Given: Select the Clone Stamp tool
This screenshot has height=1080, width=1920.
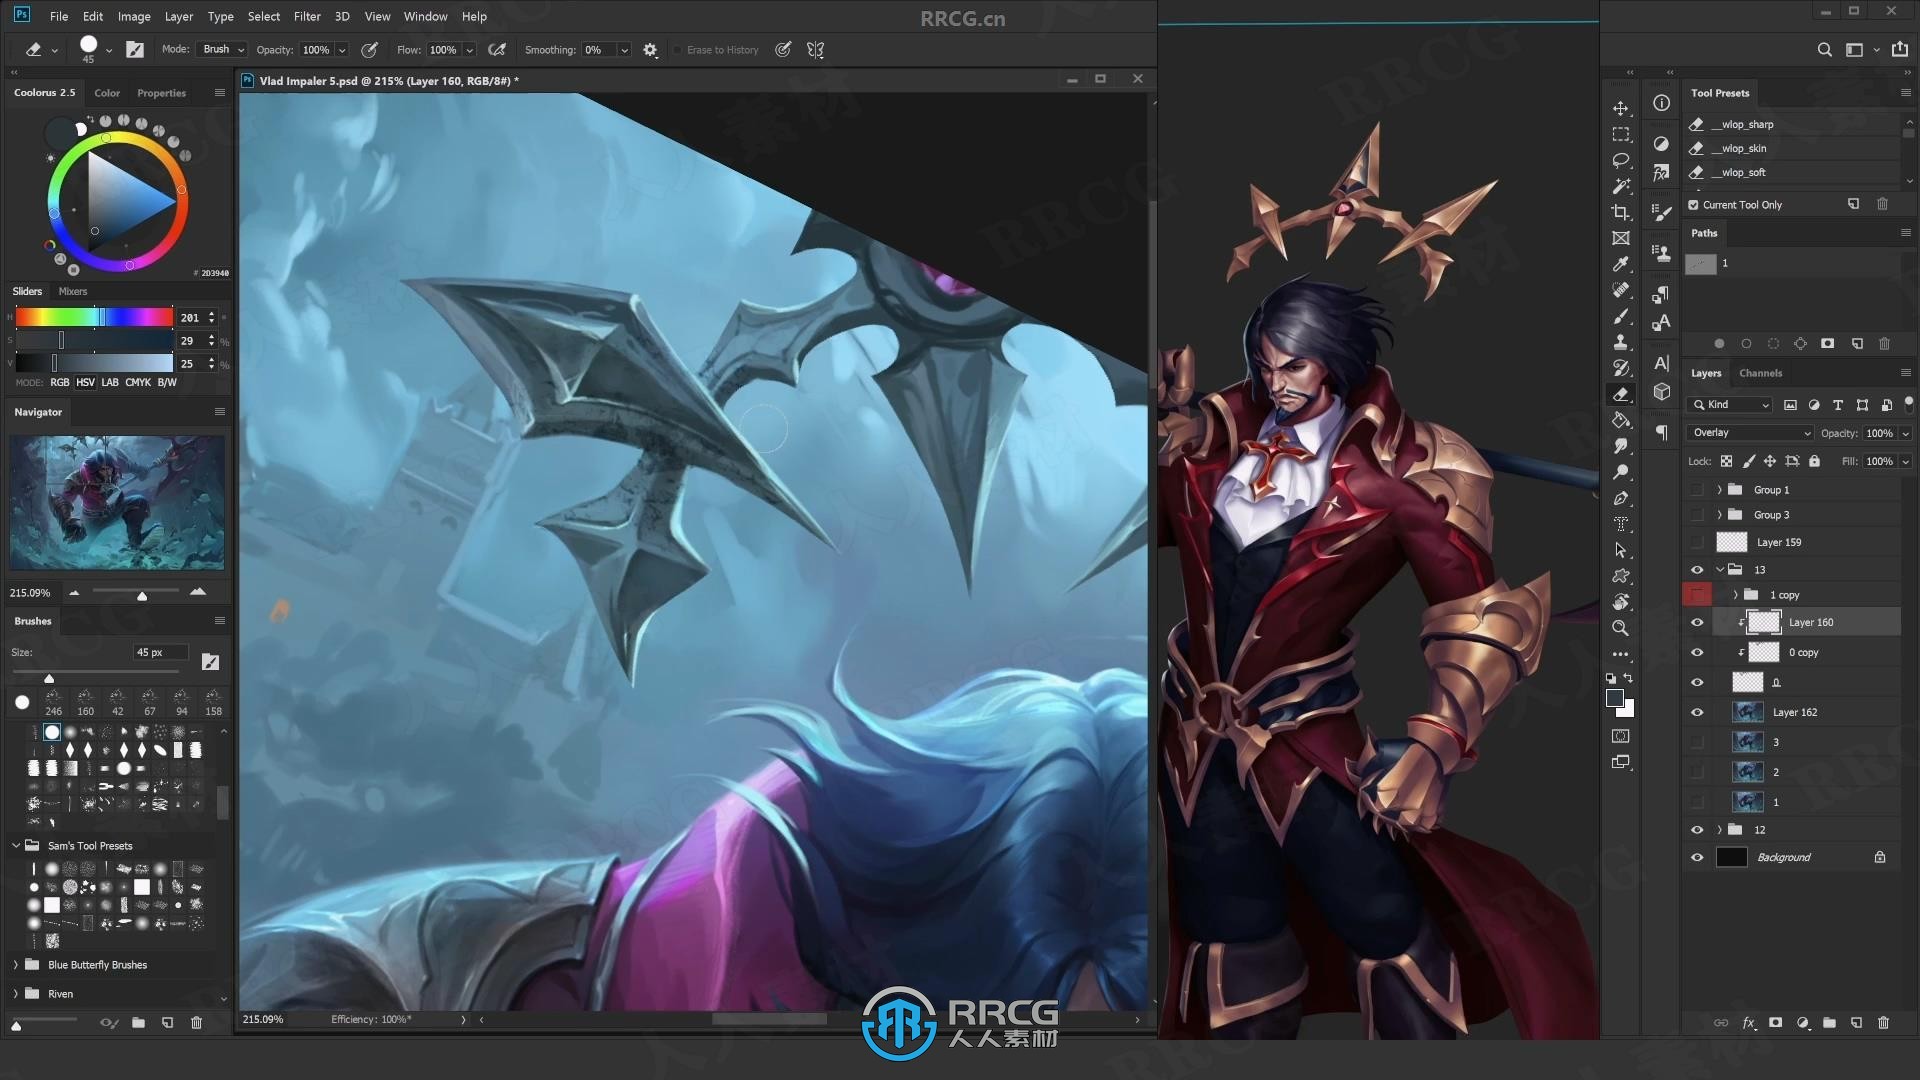Looking at the screenshot, I should [x=1621, y=342].
